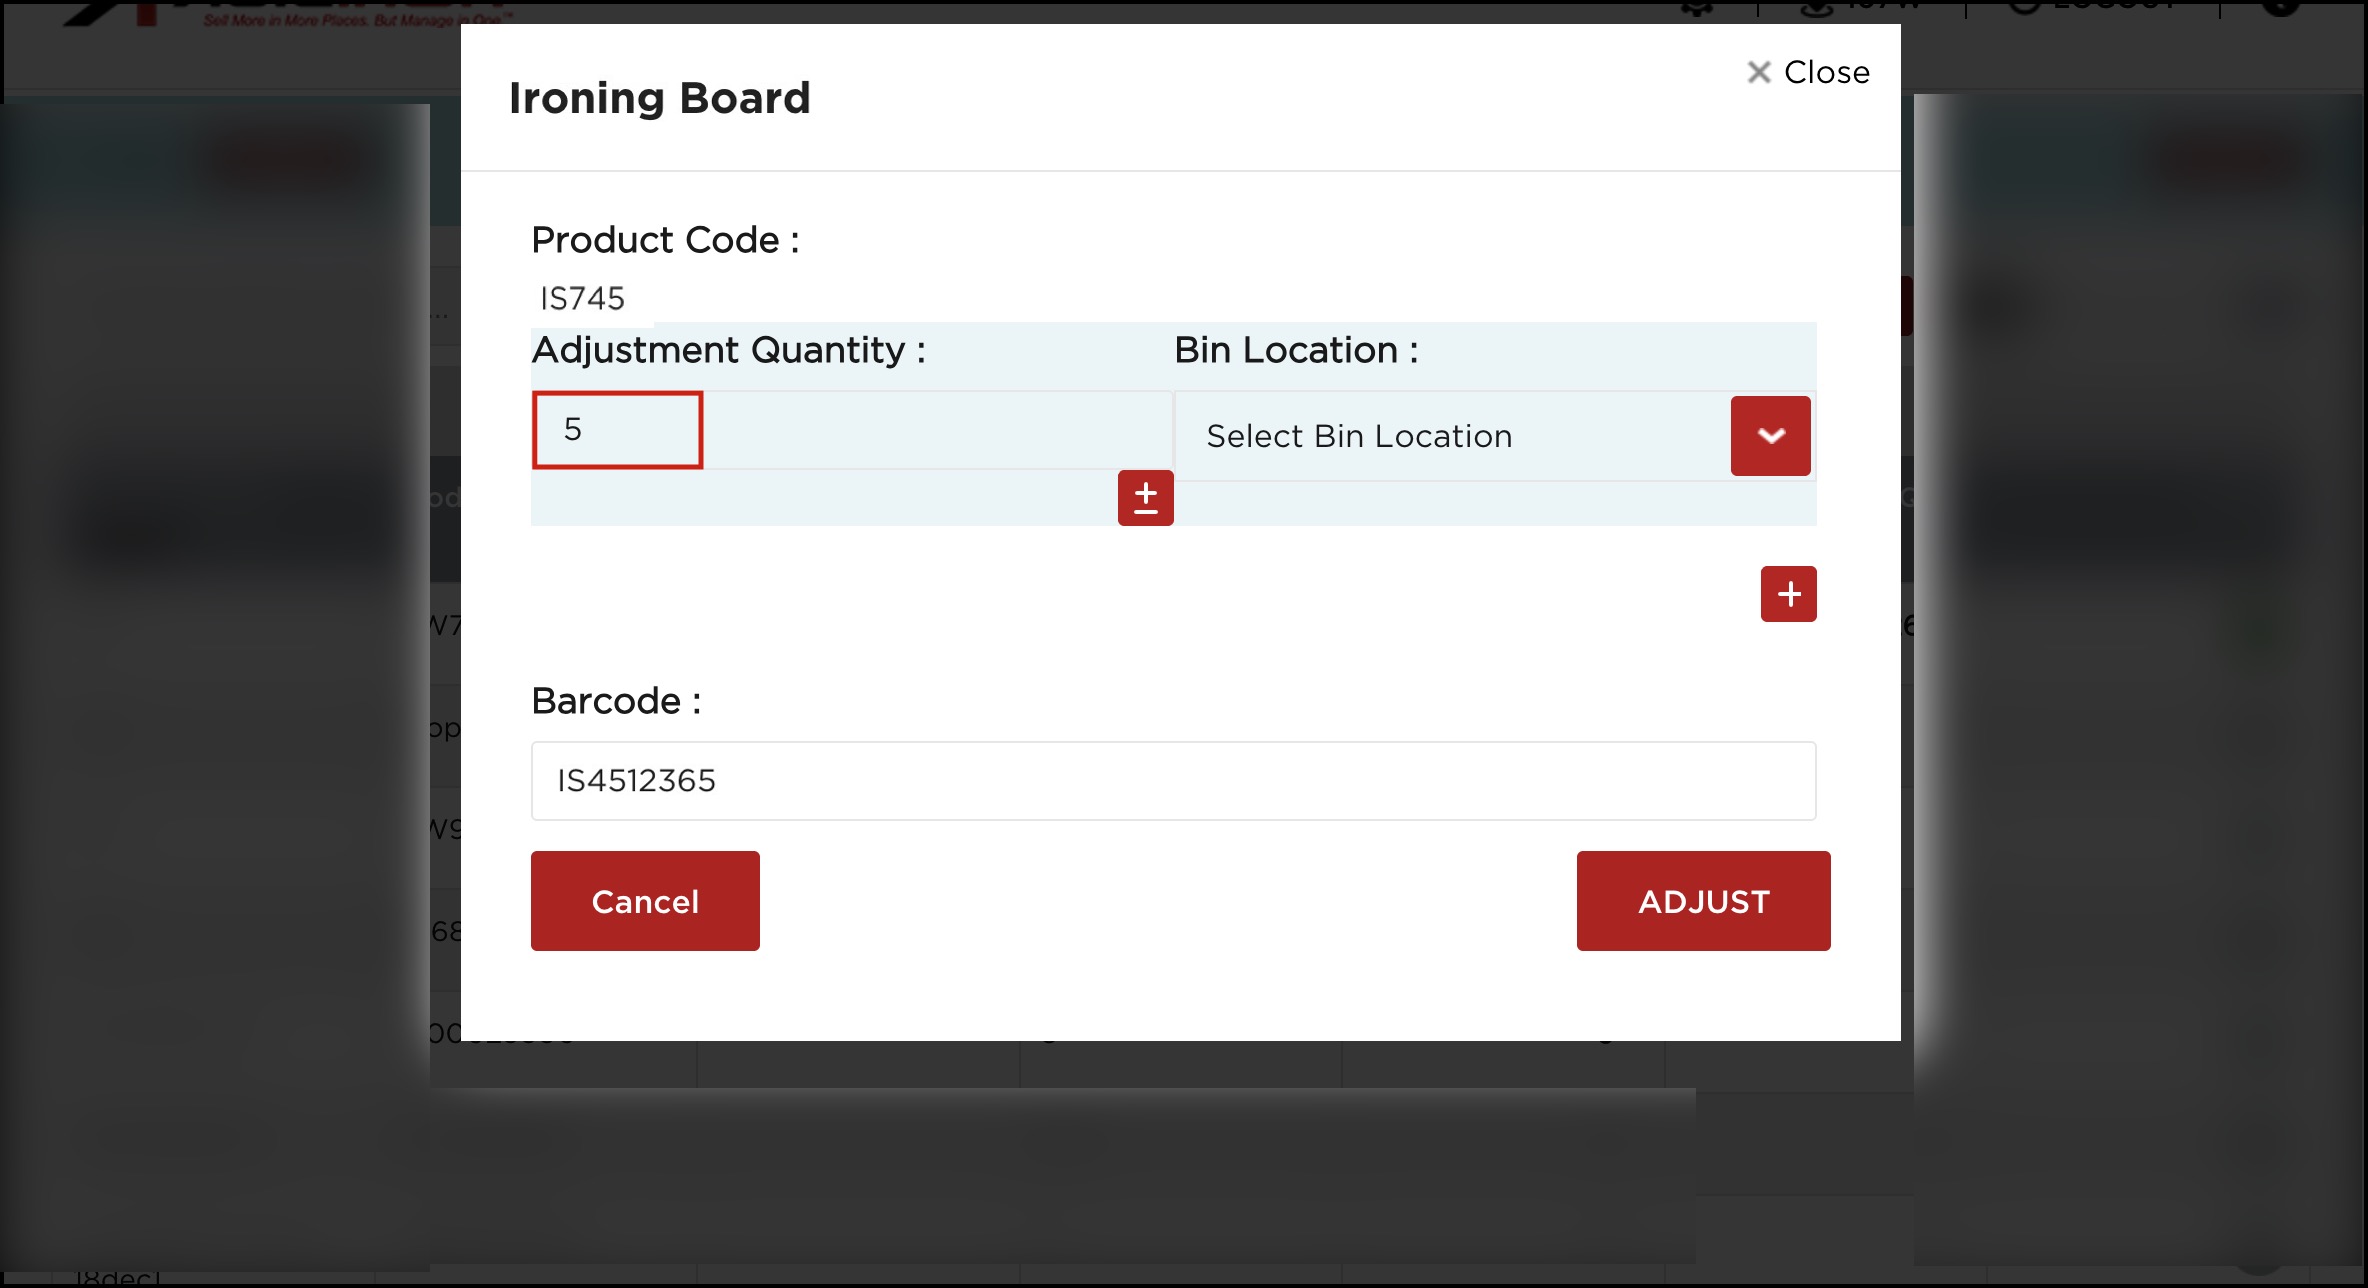Click the Select Bin Location placeholder text
This screenshot has width=2368, height=1288.
click(x=1359, y=436)
